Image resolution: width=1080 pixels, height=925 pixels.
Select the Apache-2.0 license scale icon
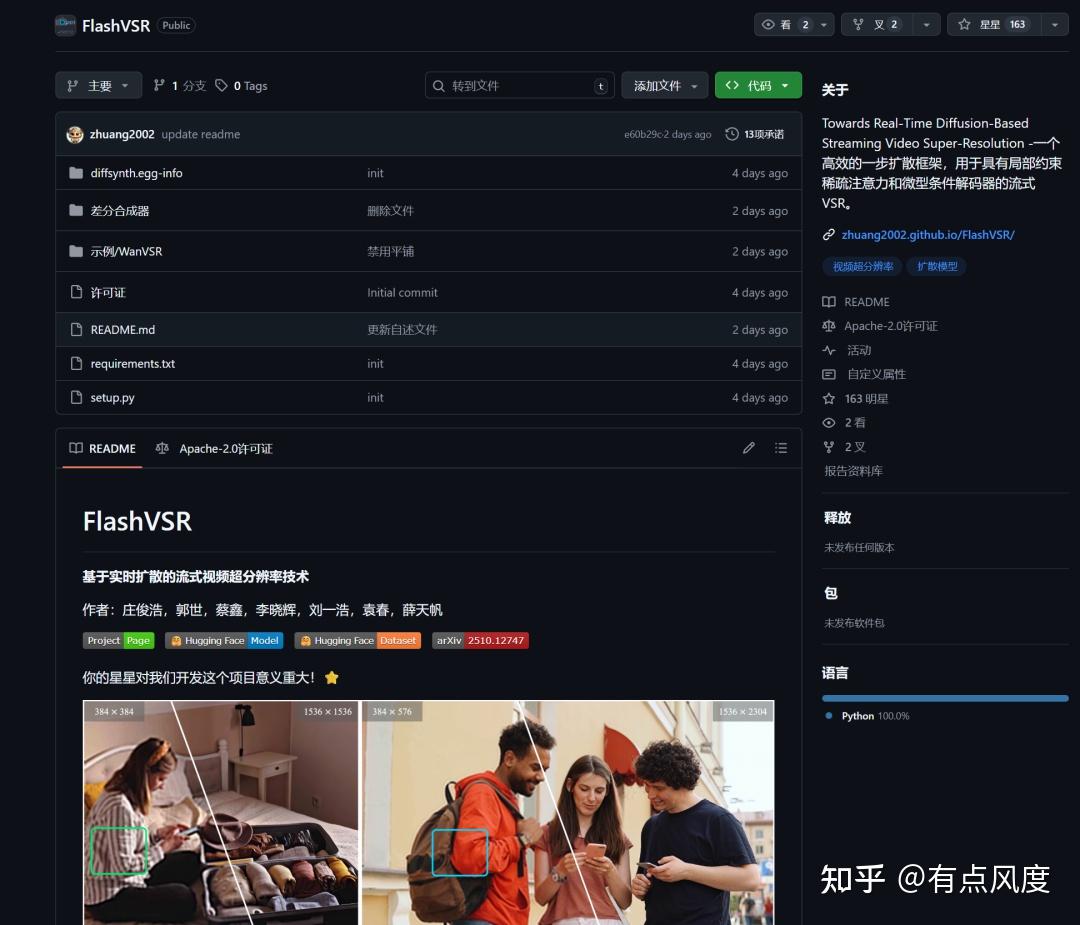826,325
